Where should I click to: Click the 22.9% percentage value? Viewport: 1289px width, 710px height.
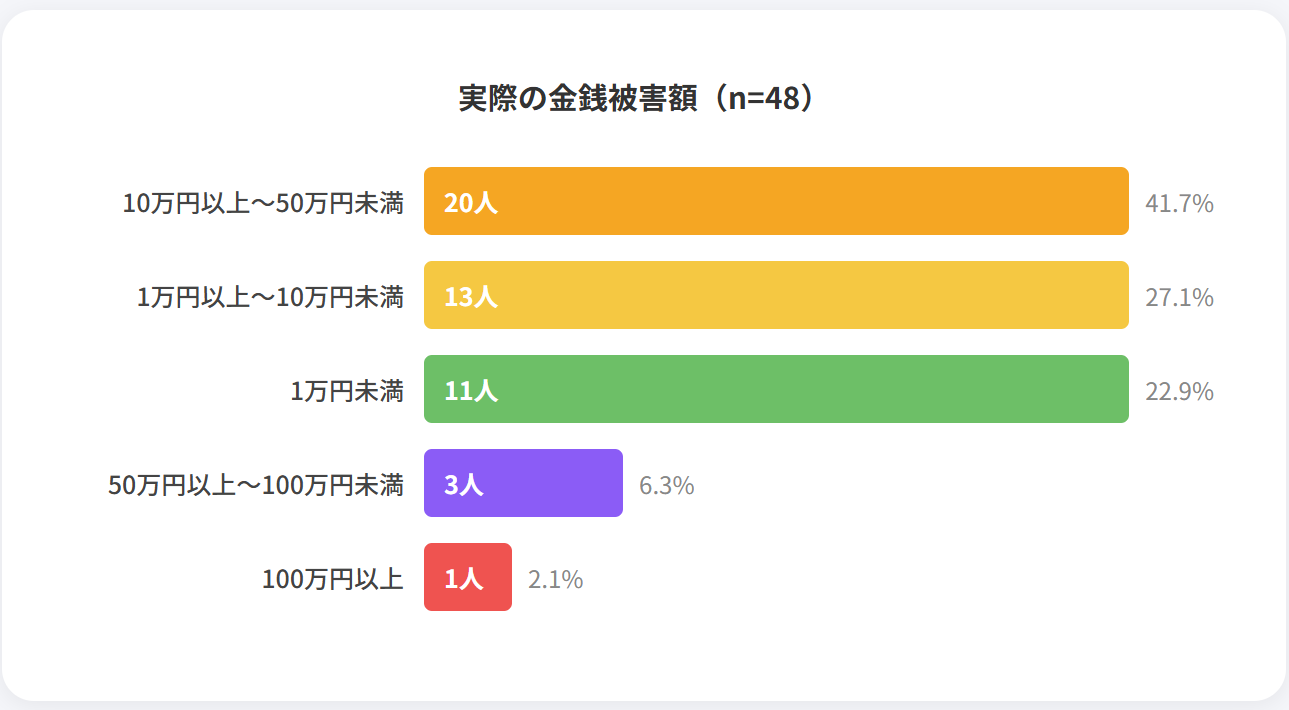pyautogui.click(x=1179, y=392)
